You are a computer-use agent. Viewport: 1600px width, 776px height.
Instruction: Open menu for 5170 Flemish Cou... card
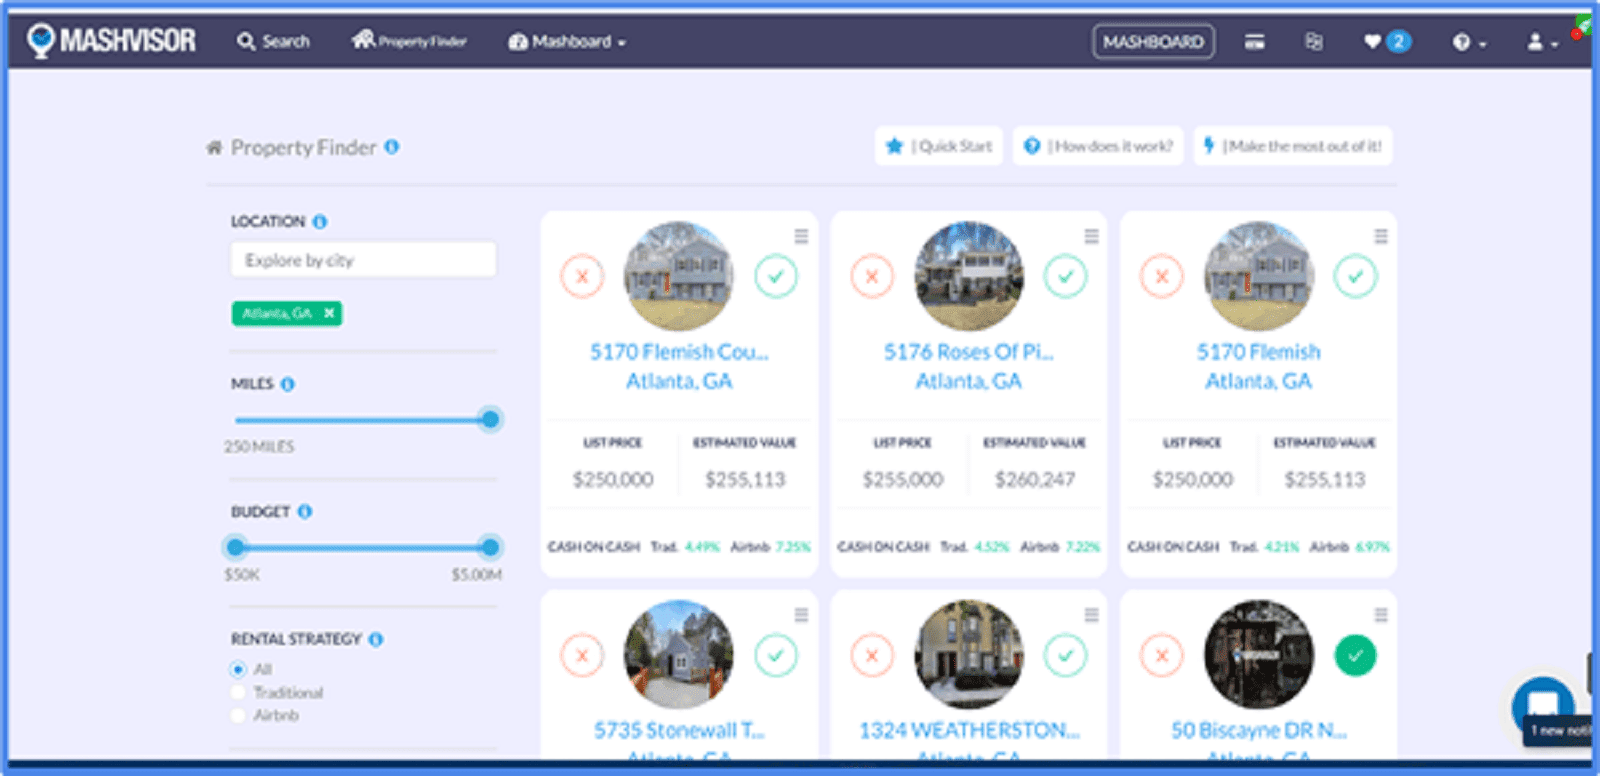tap(801, 236)
